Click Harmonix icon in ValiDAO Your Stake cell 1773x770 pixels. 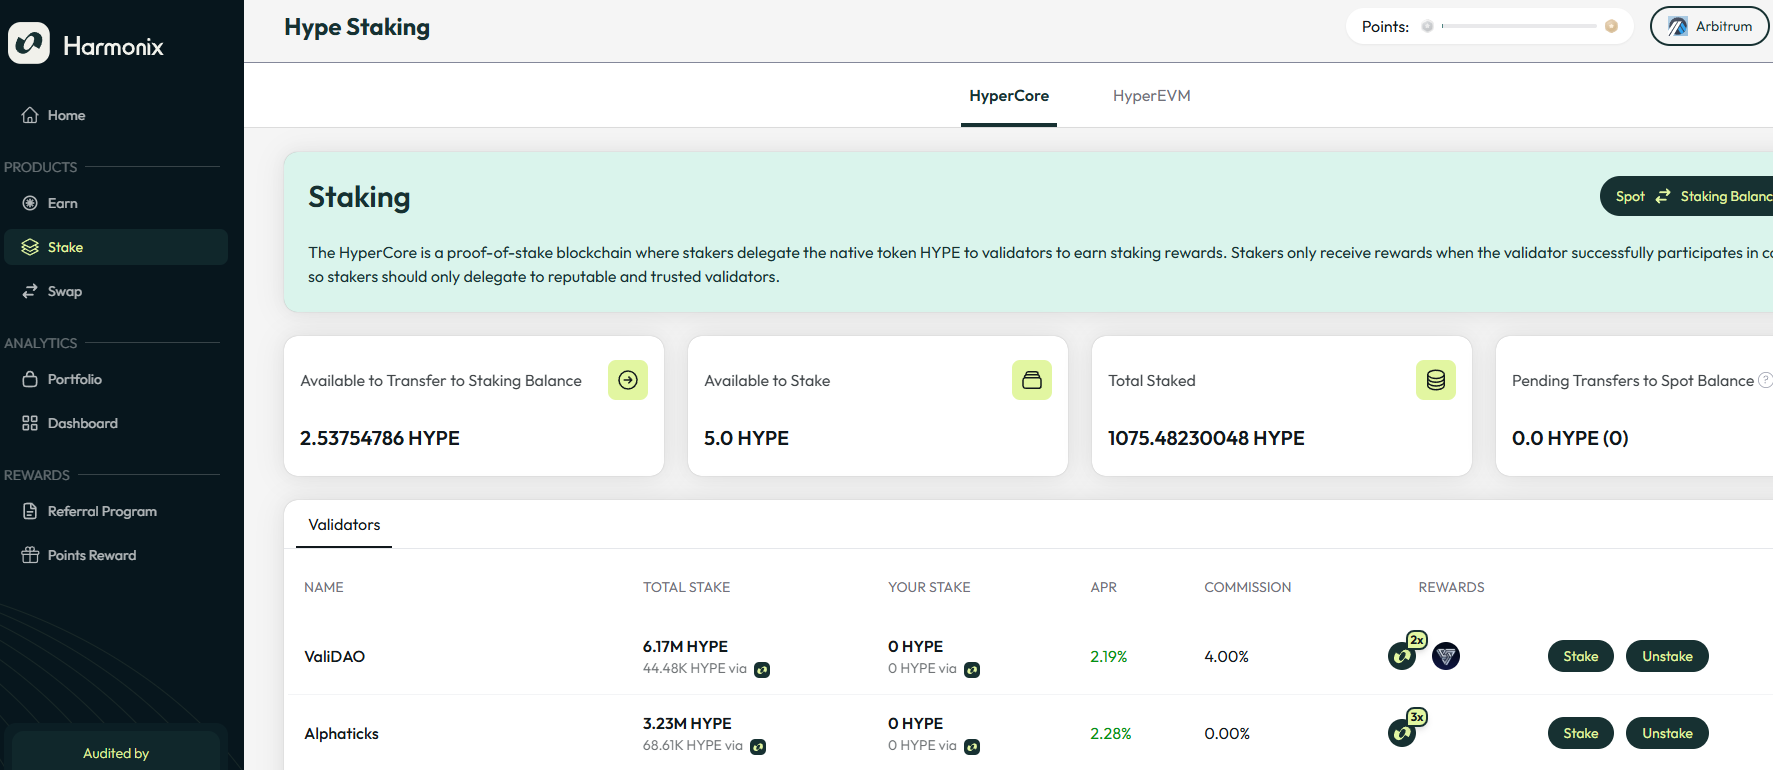(972, 670)
